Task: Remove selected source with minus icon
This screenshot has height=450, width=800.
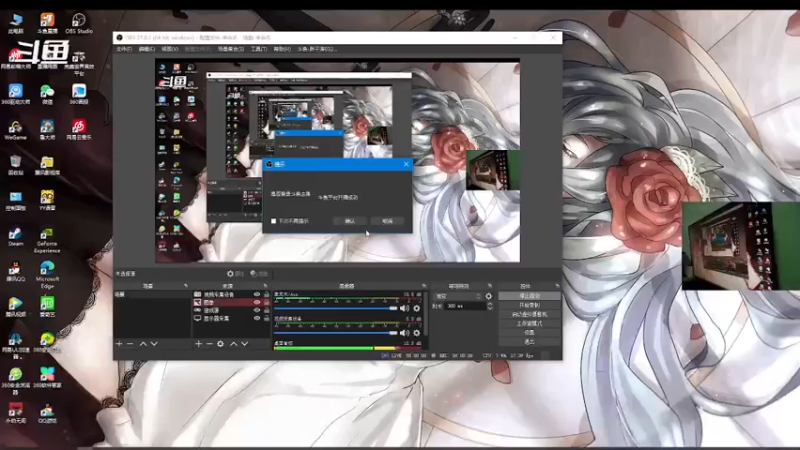Action: pos(209,344)
